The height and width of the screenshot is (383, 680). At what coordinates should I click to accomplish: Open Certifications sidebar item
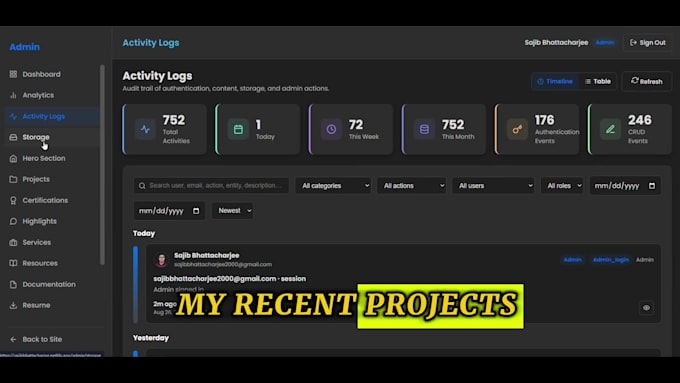45,200
